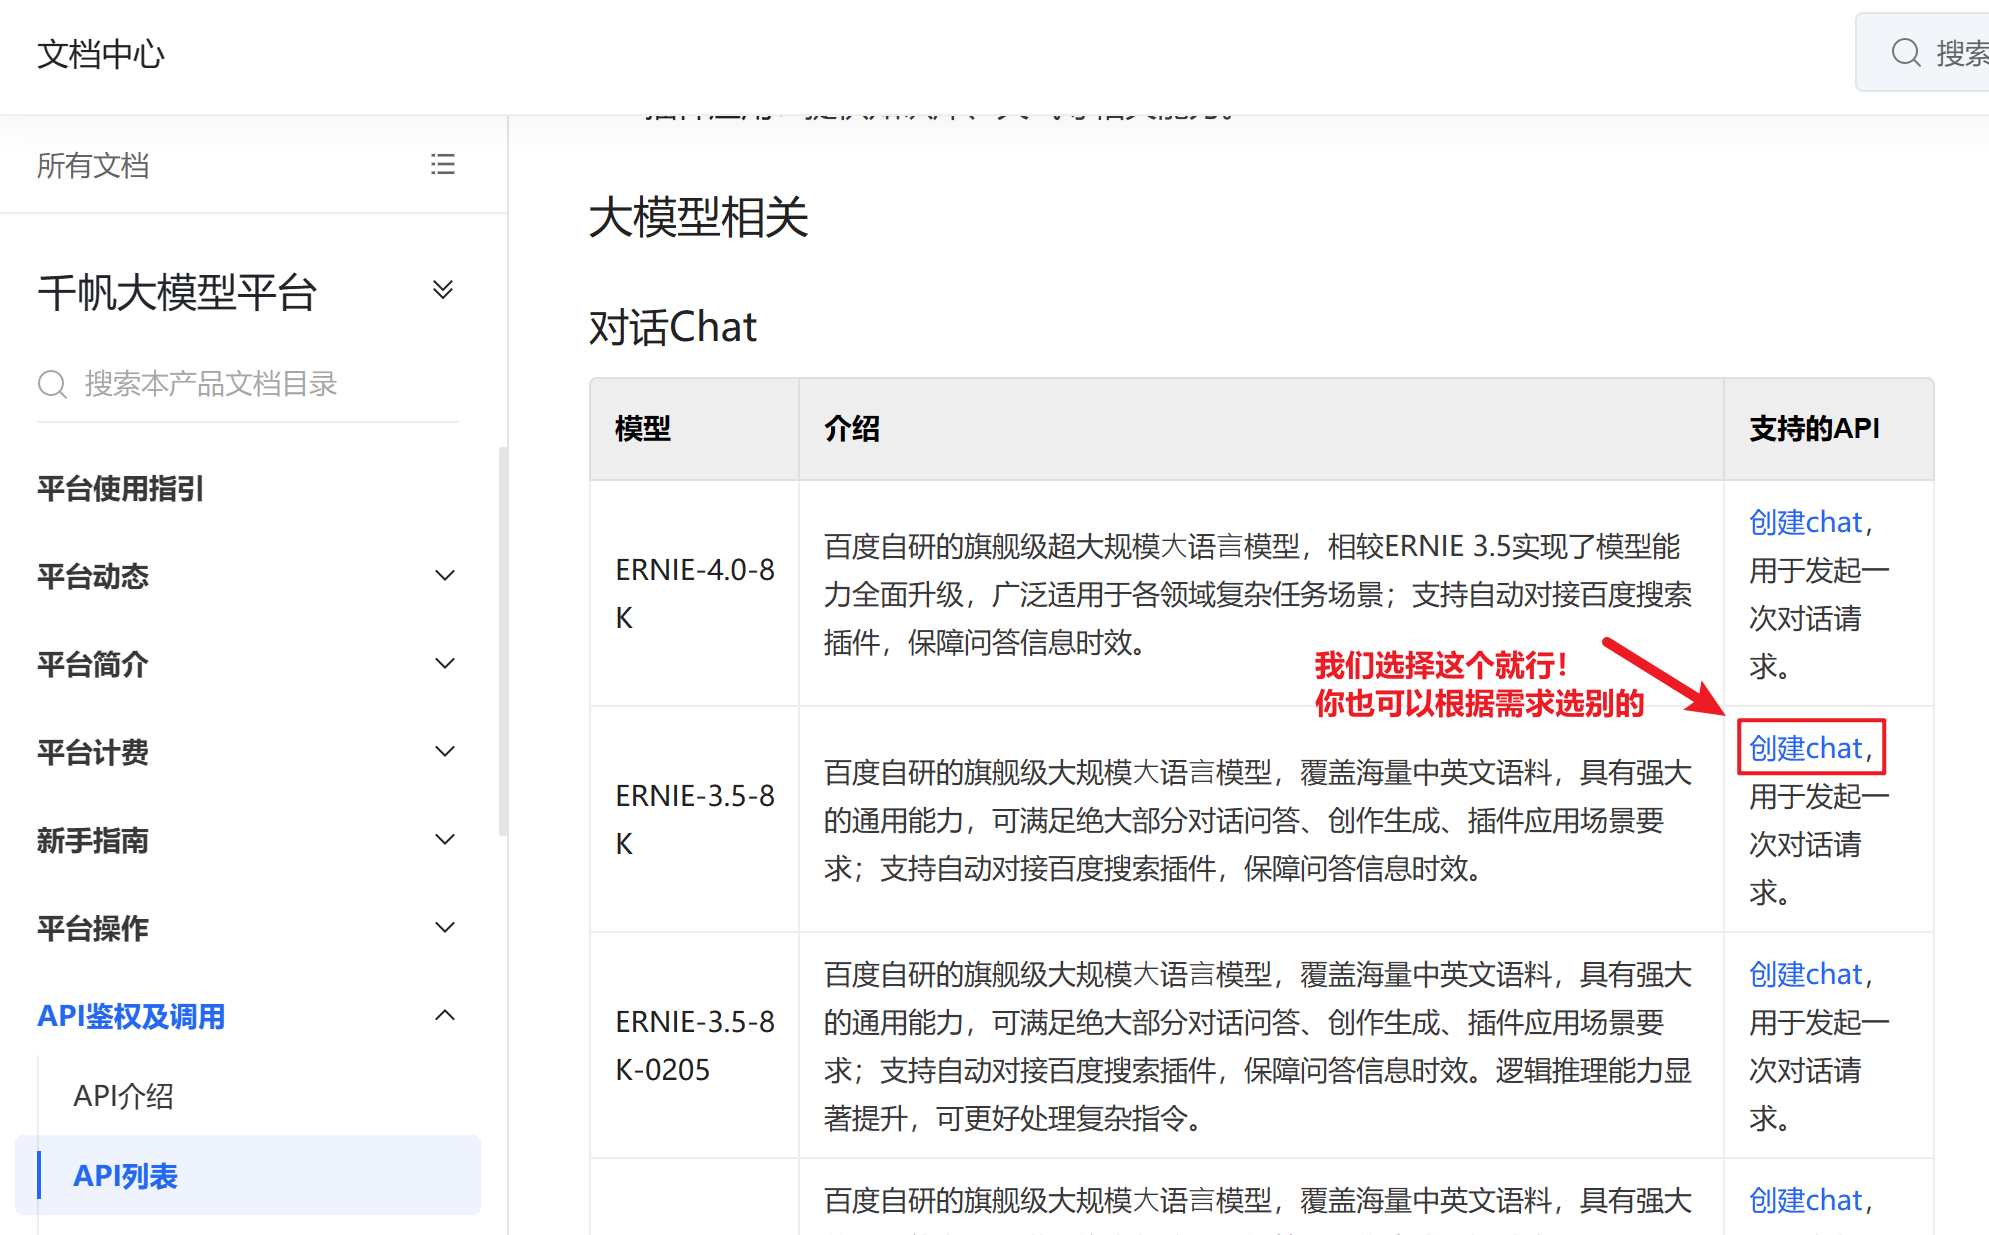Open API介绍 in the sidebar tree
Image resolution: width=1989 pixels, height=1235 pixels.
click(124, 1097)
